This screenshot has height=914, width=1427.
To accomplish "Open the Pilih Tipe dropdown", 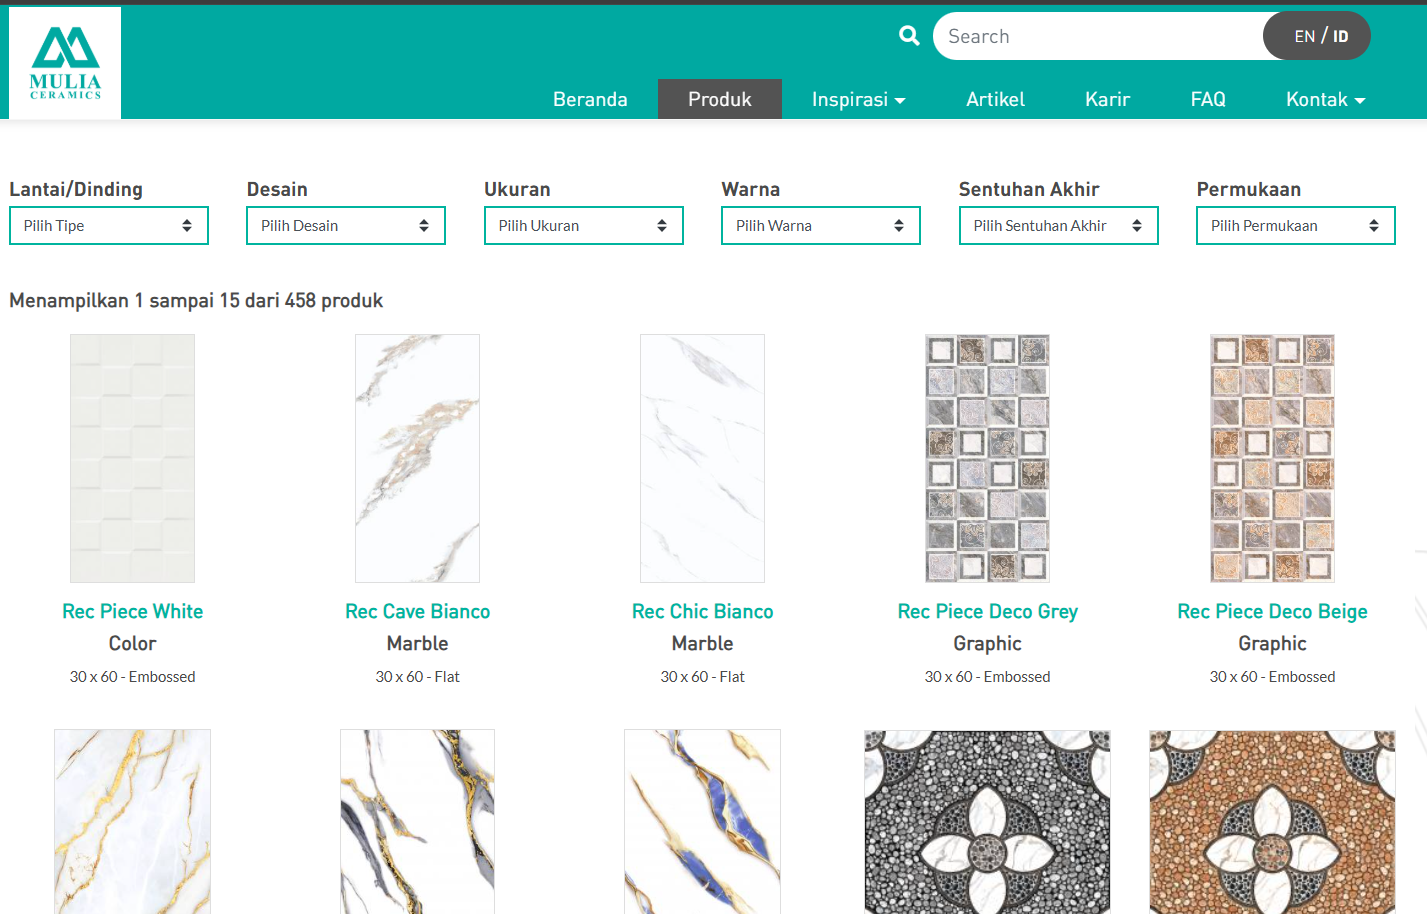I will 108,225.
